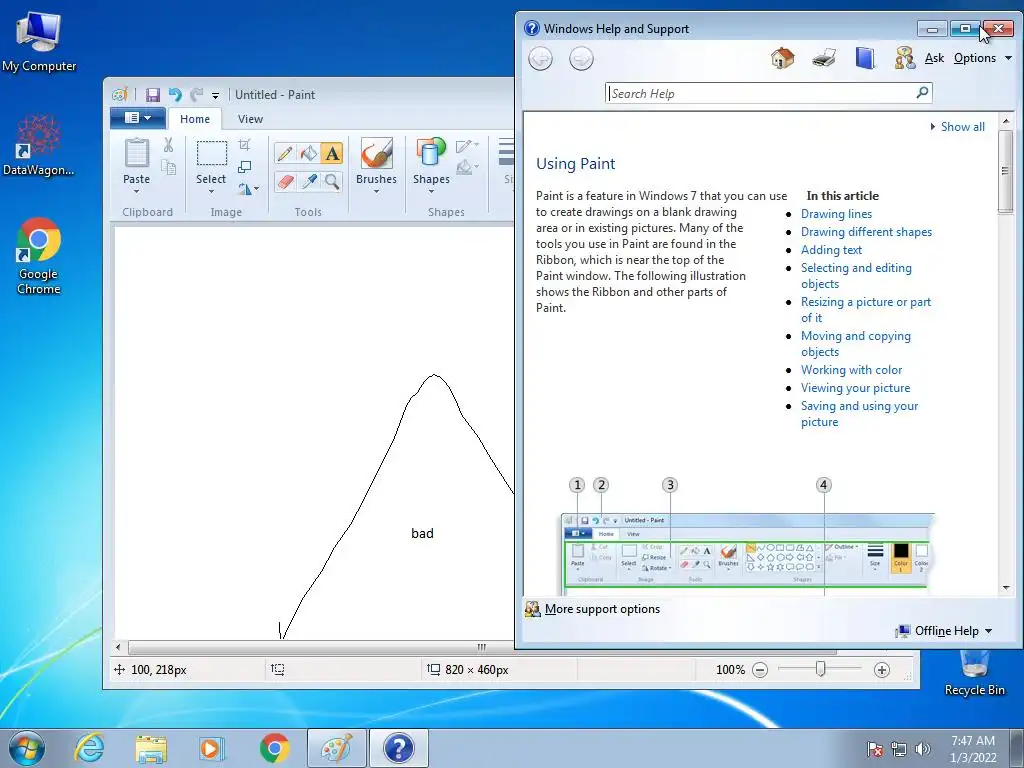Image resolution: width=1024 pixels, height=768 pixels.
Task: Select the Color picker eyedropper tool
Action: coord(308,181)
